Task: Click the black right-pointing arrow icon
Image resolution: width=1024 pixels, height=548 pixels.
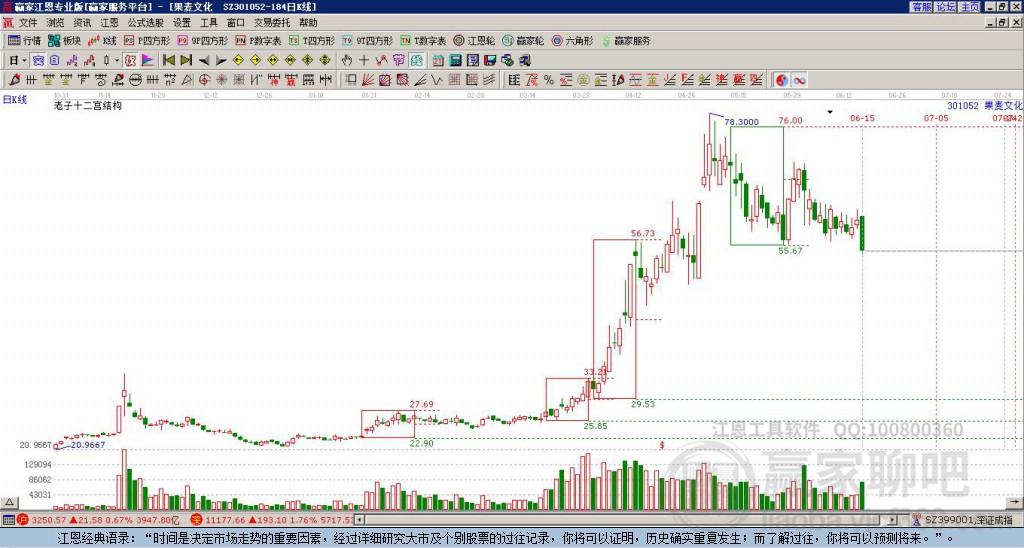Action: (221, 61)
